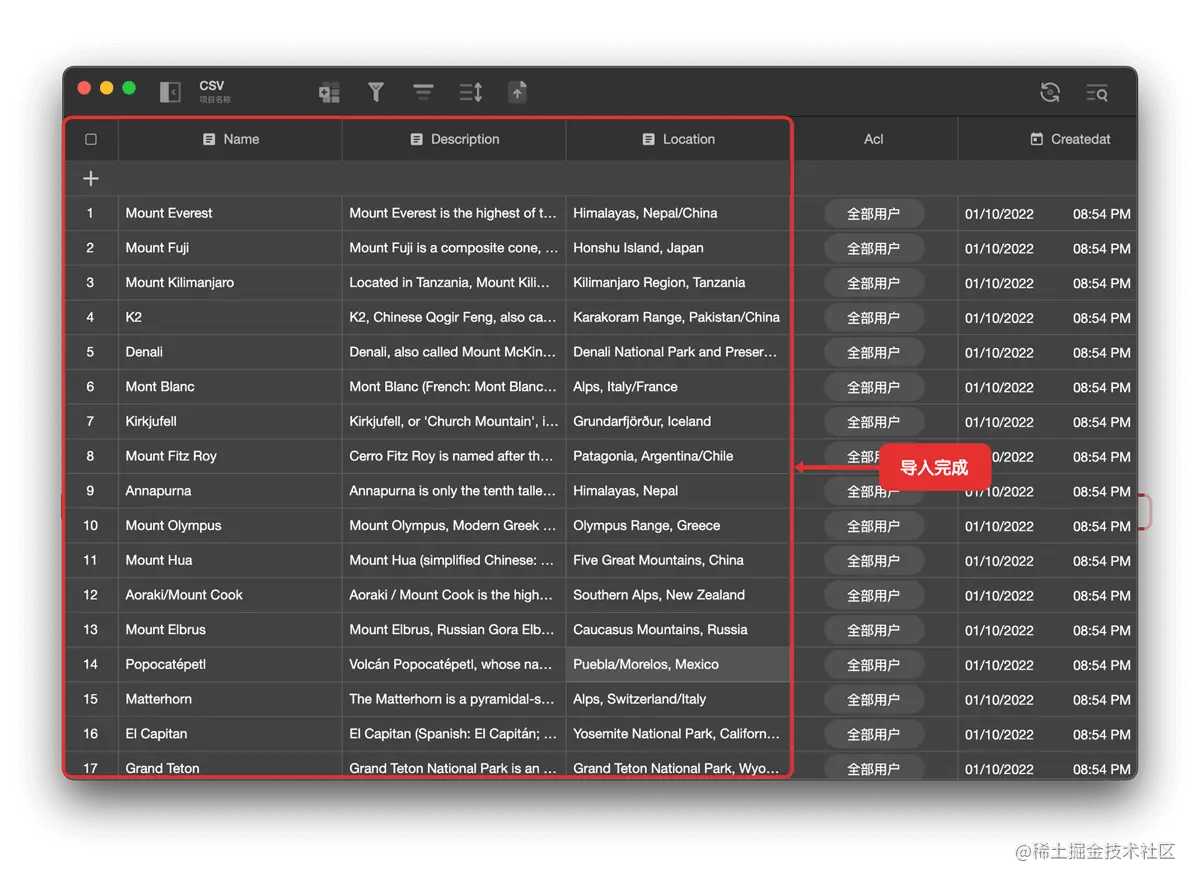This screenshot has width=1200, height=886.
Task: Click the 'Patagonia, Argentina/Chile' cell
Action: [678, 456]
